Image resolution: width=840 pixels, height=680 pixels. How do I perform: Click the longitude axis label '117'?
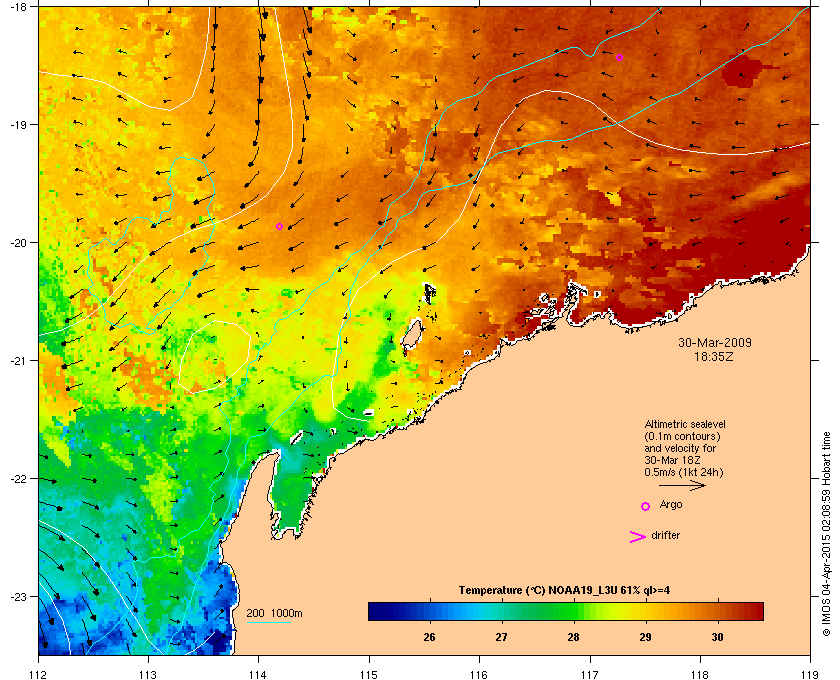(589, 675)
